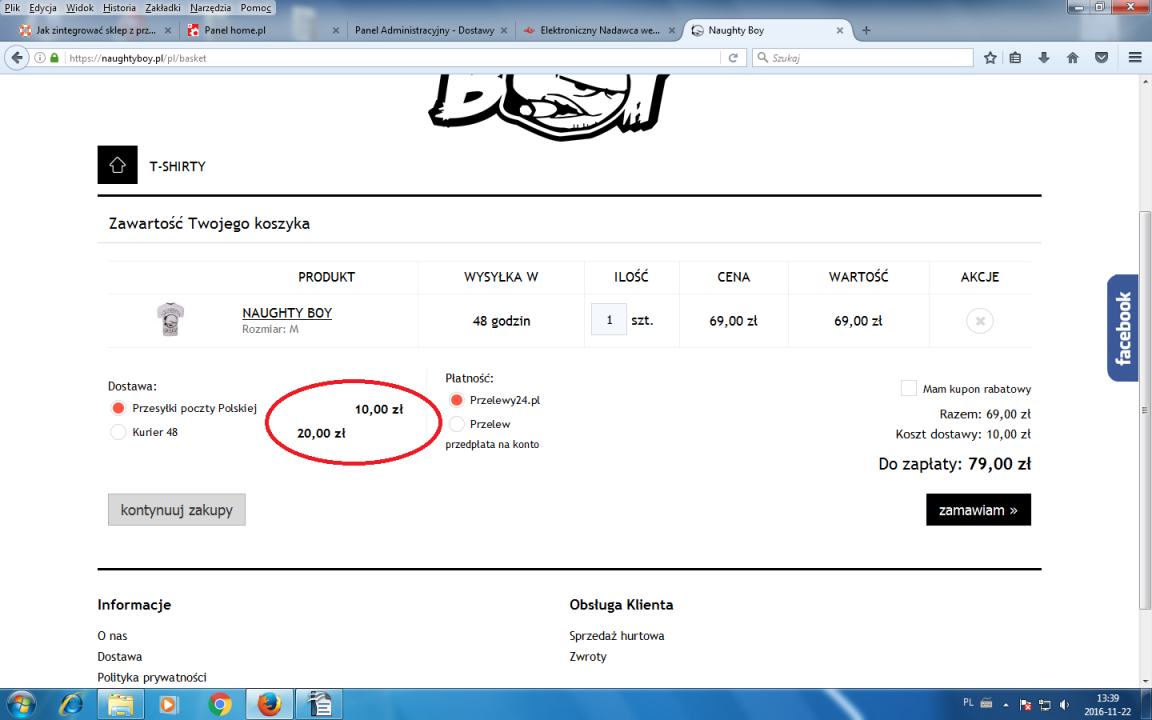Click the PL language indicator in tray
Screen dimensions: 1152x720
tap(968, 702)
